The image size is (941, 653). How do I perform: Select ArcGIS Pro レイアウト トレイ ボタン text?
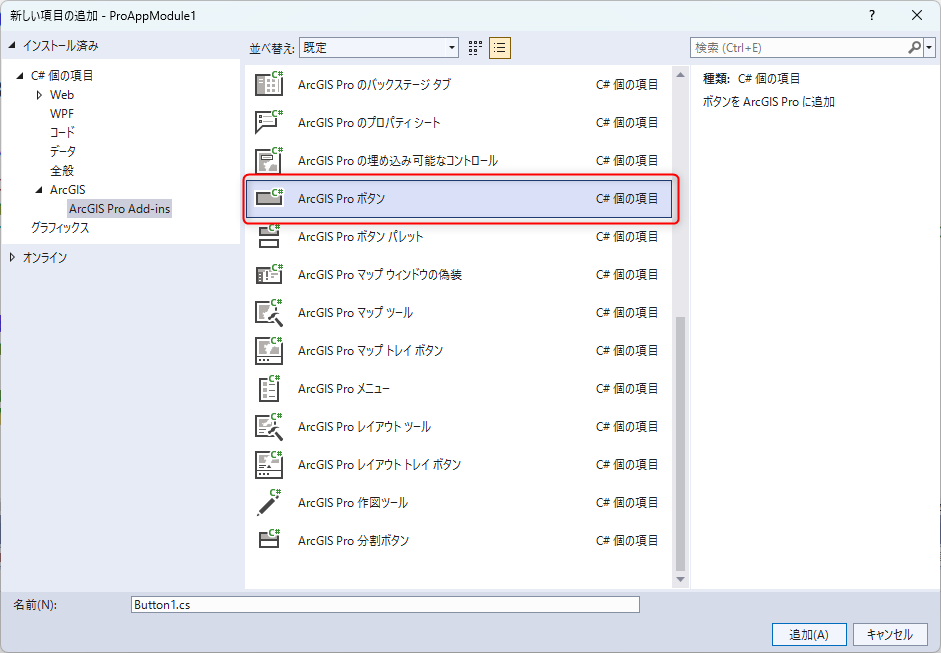[x=379, y=465]
